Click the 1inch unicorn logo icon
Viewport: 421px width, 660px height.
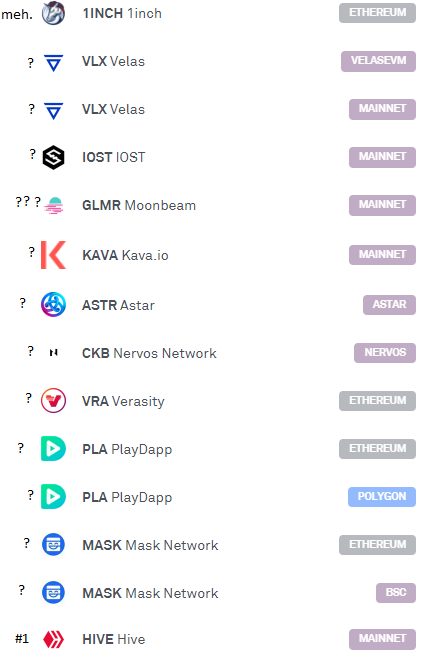pos(53,13)
